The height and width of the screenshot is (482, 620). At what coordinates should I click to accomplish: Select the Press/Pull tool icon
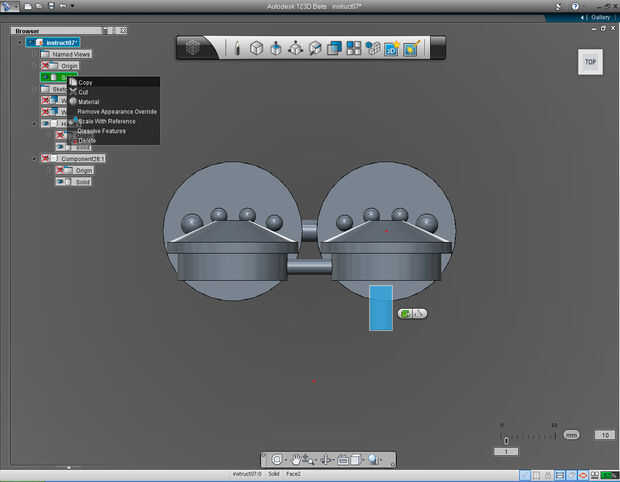click(276, 49)
